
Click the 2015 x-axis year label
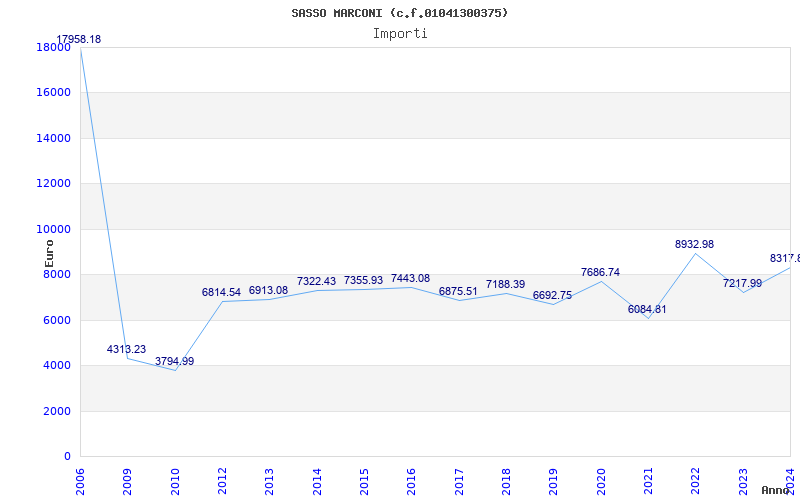(x=364, y=482)
